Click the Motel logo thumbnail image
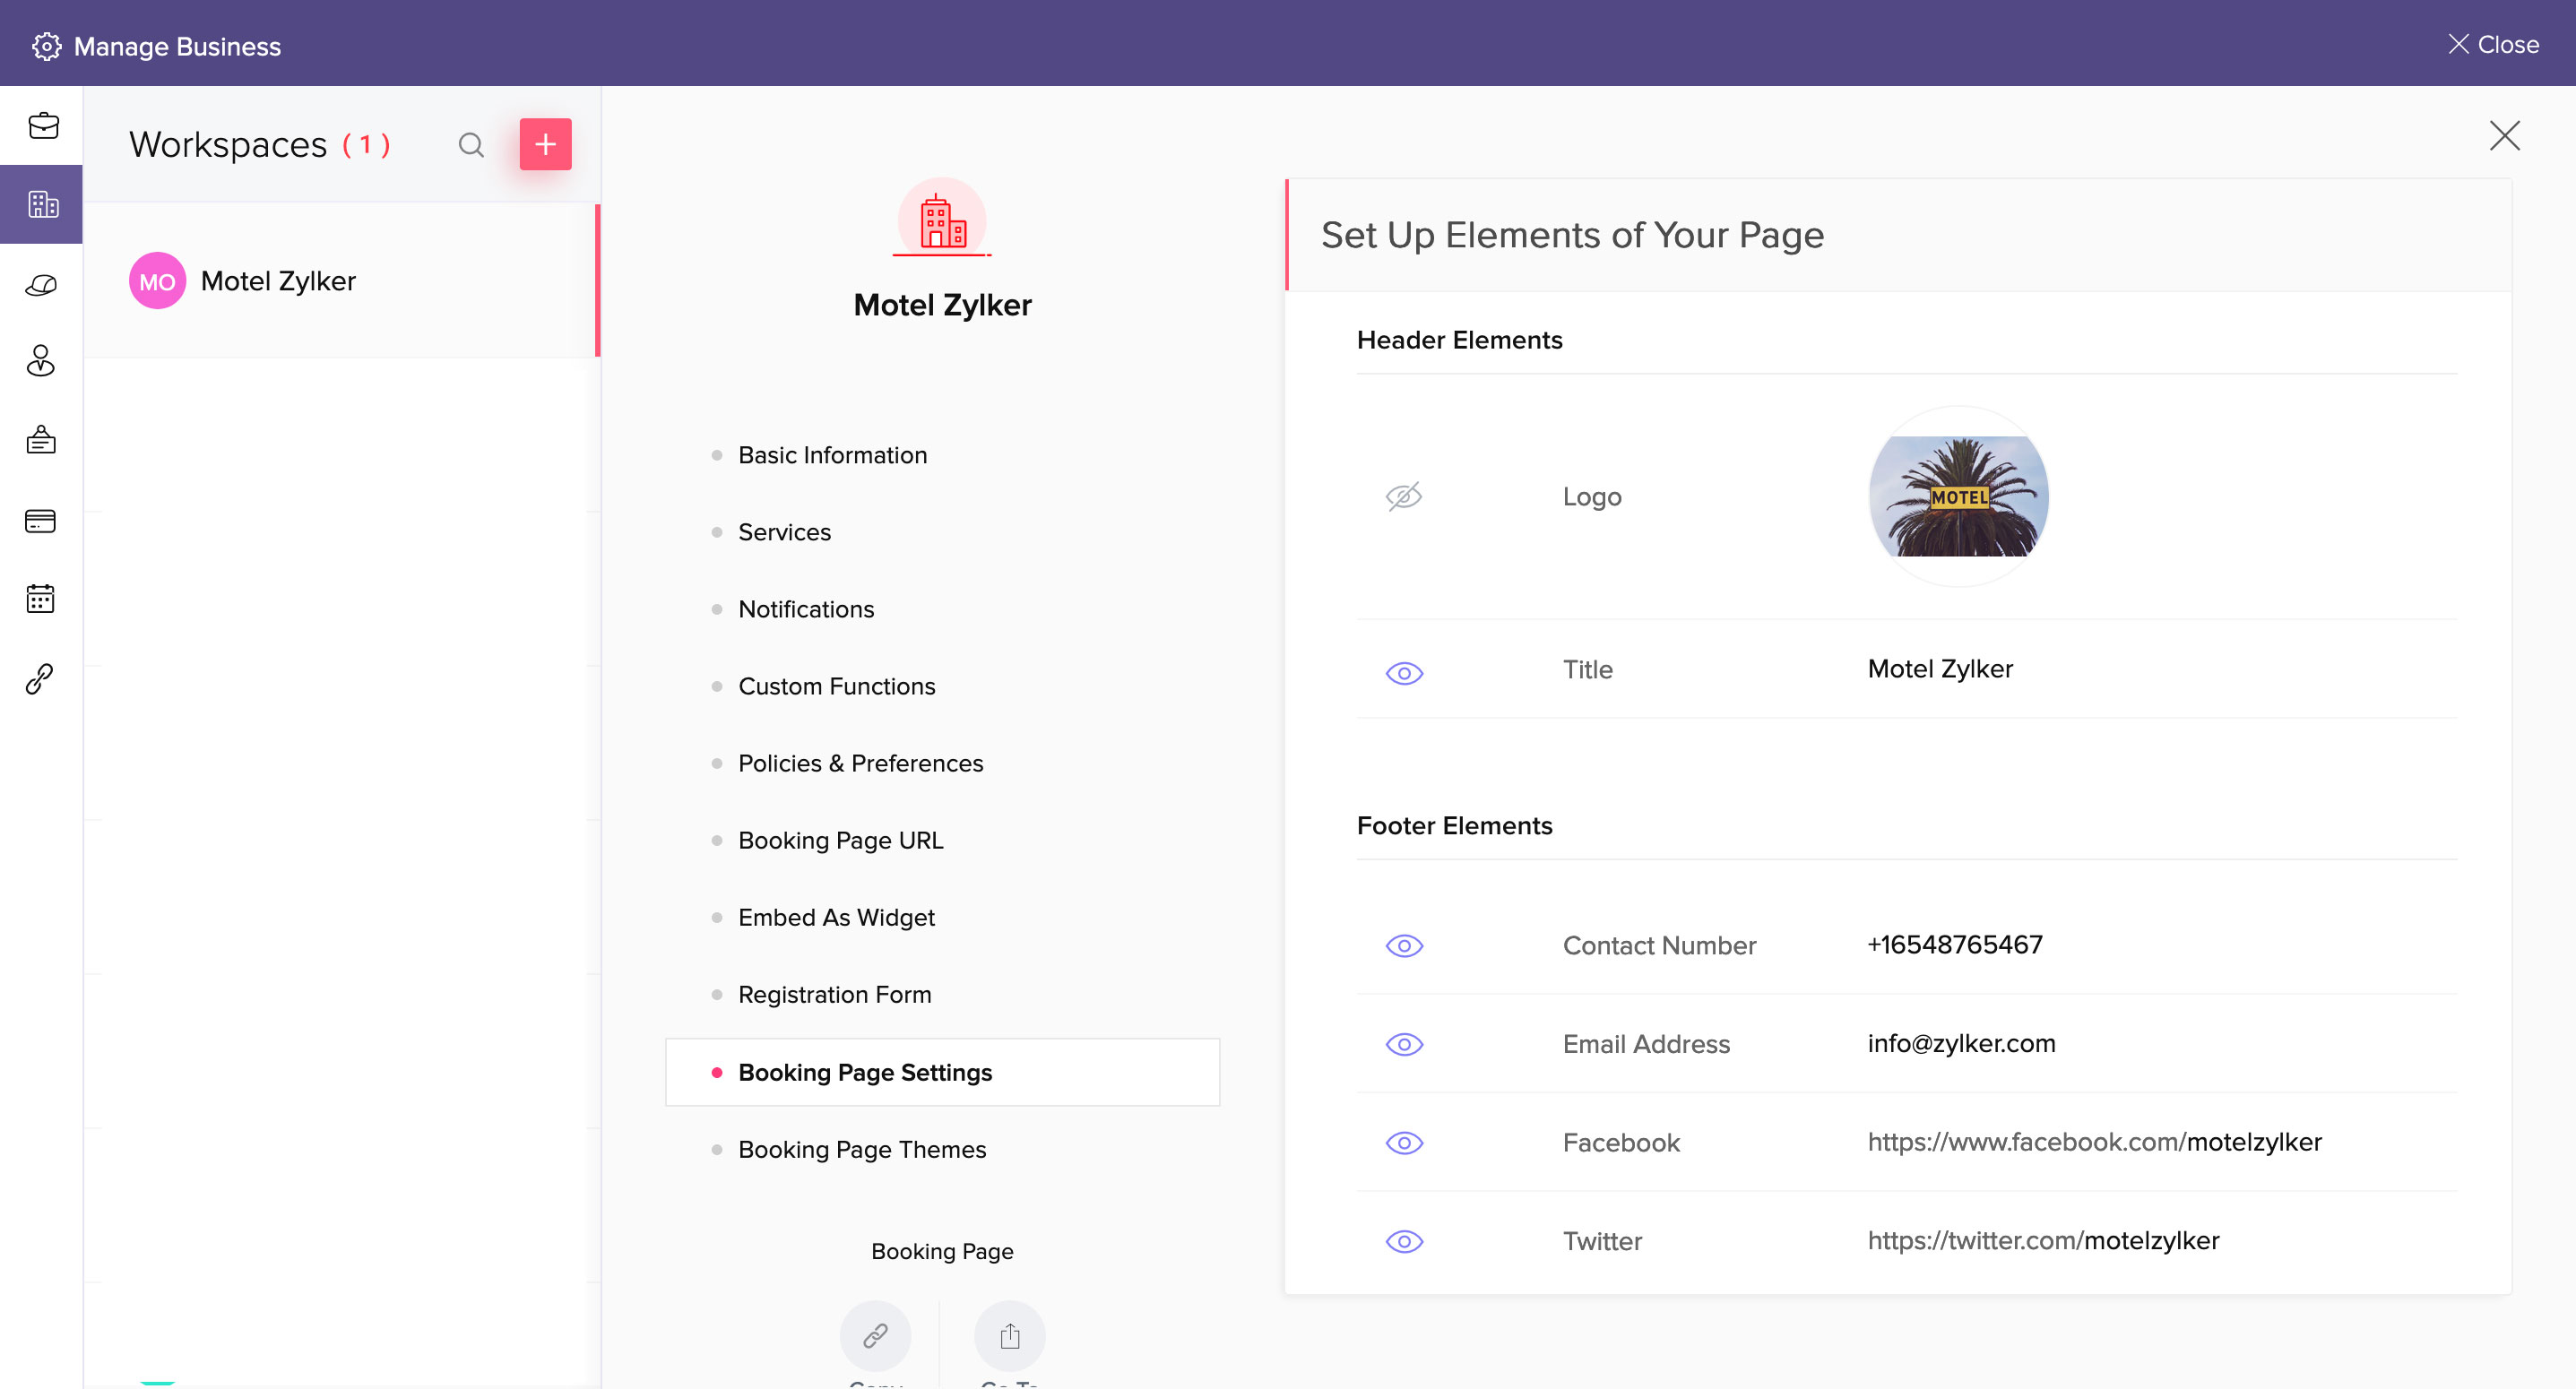Screen dimensions: 2576x1389 click(1958, 497)
